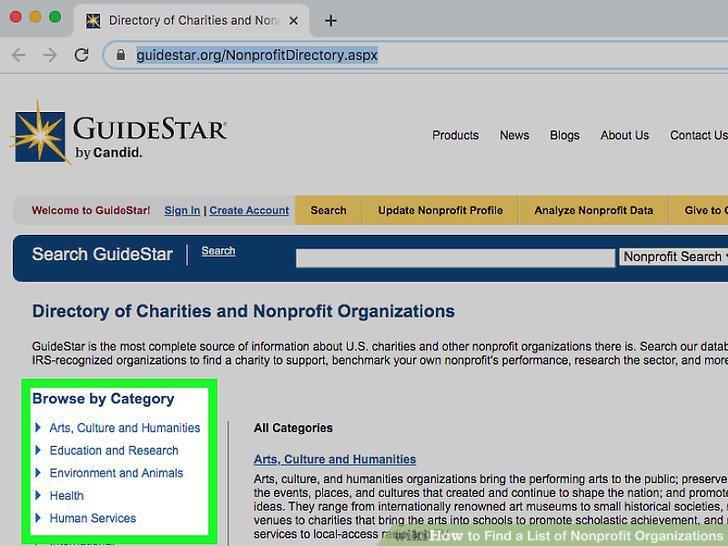Close the Directory of Charities tab
This screenshot has width=728, height=546.
[293, 20]
